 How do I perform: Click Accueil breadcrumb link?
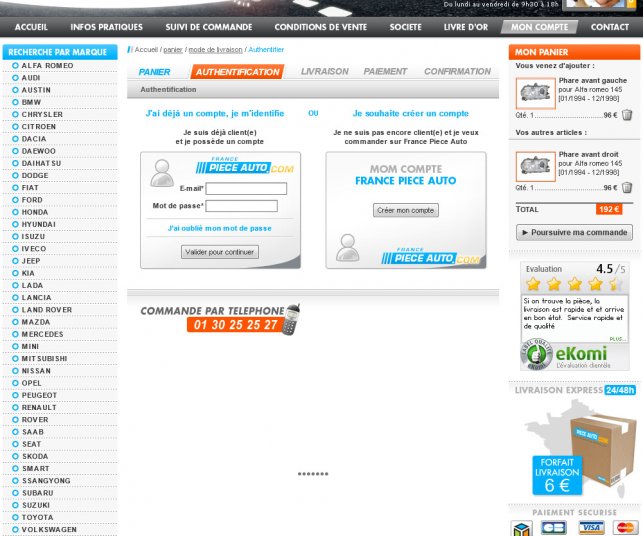pyautogui.click(x=146, y=50)
